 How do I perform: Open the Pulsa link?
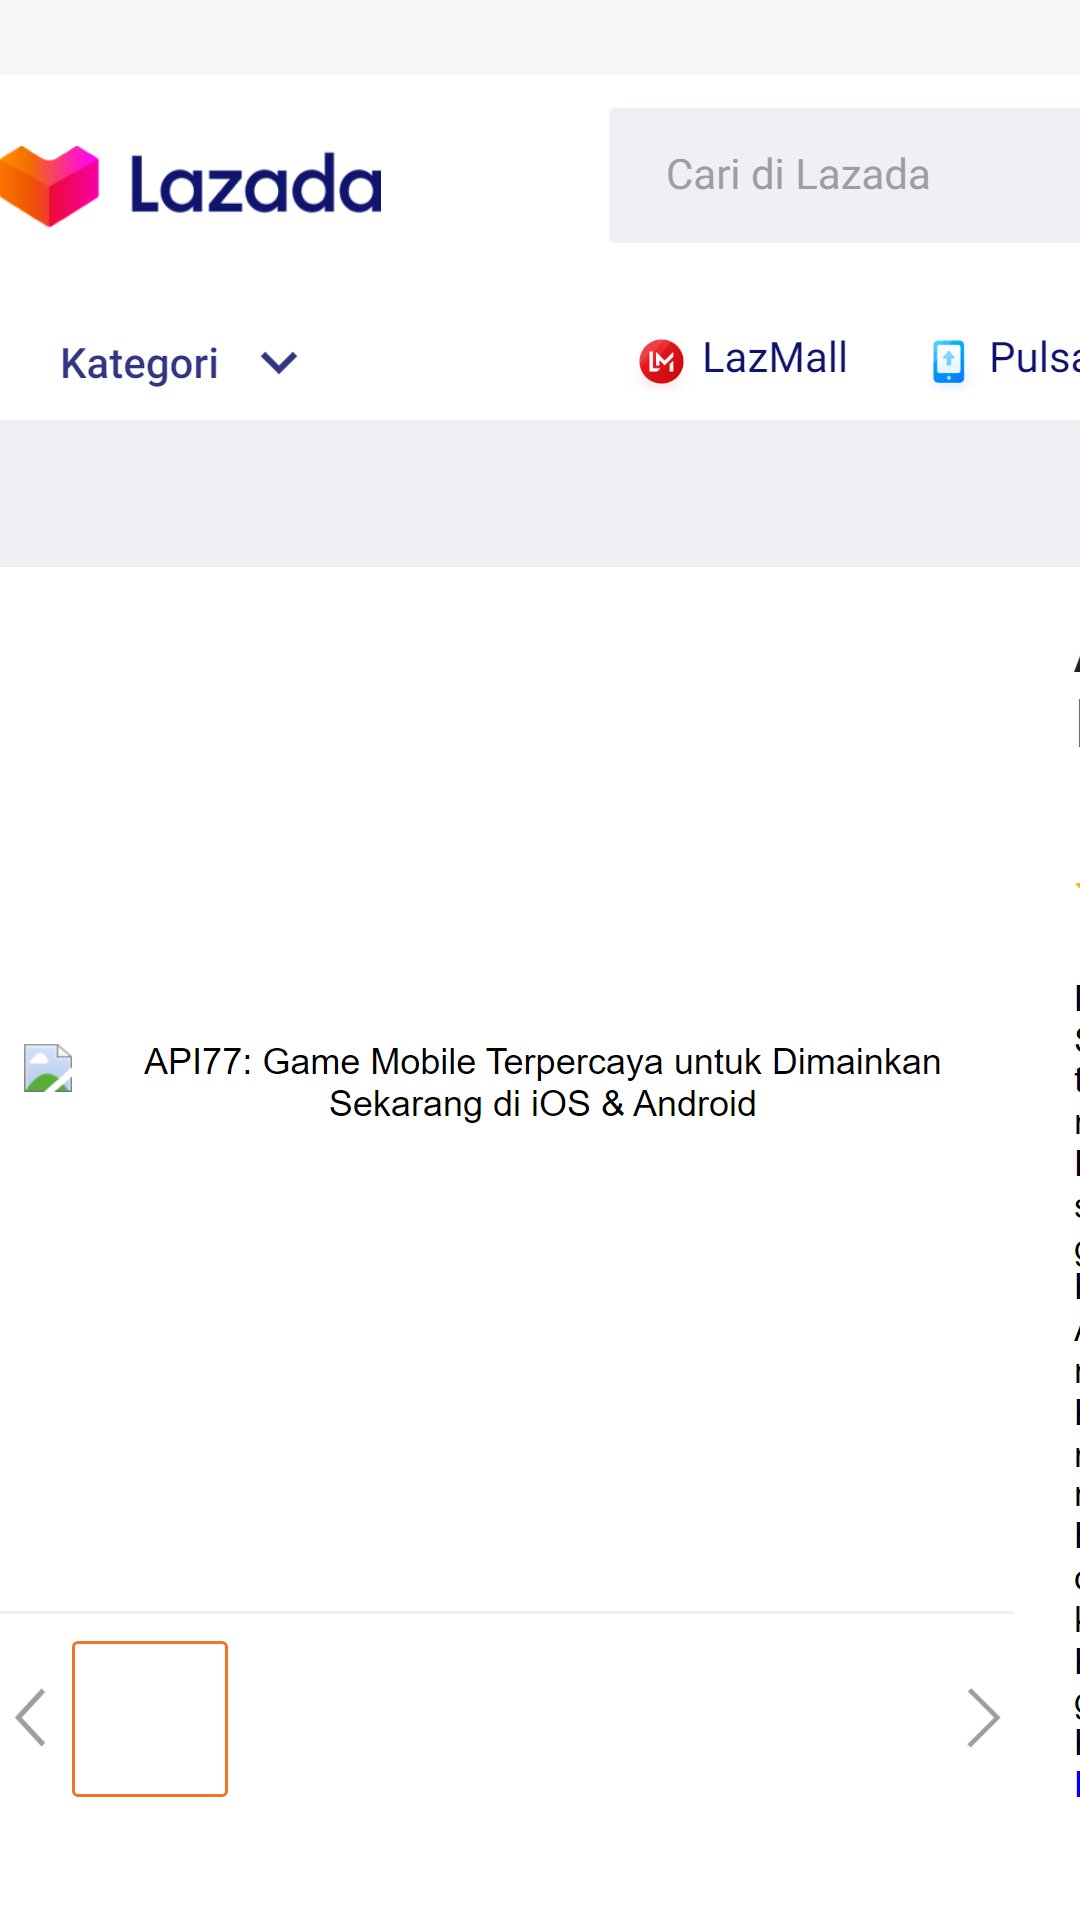pos(1034,358)
